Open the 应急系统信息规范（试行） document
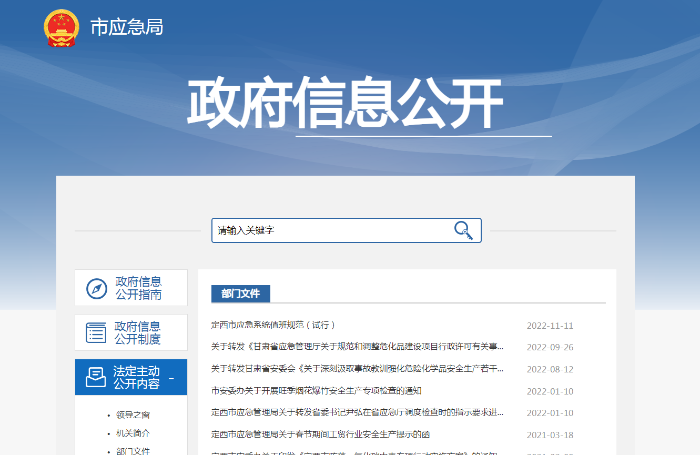Viewport: 700px width, 455px height. pyautogui.click(x=272, y=325)
